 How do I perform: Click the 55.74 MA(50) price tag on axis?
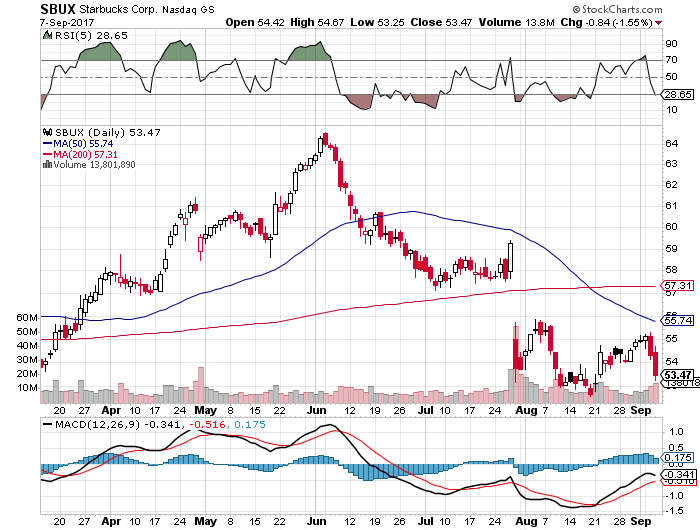click(x=677, y=320)
